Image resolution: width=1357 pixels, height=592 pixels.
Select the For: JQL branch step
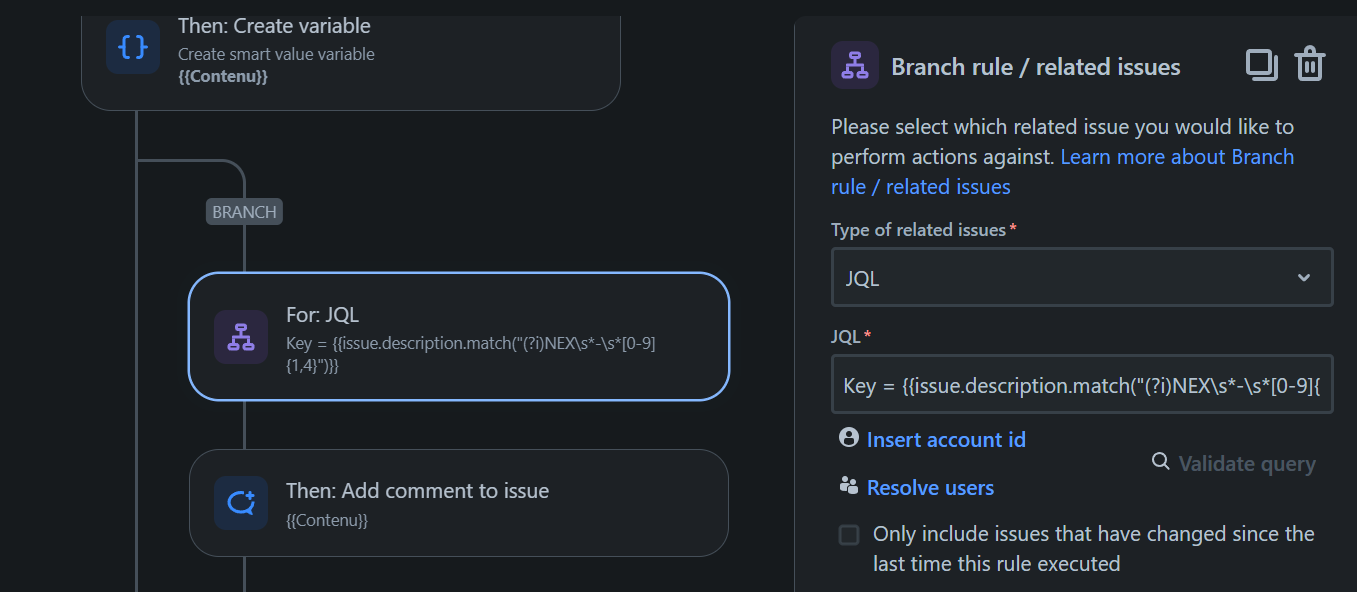click(x=459, y=336)
